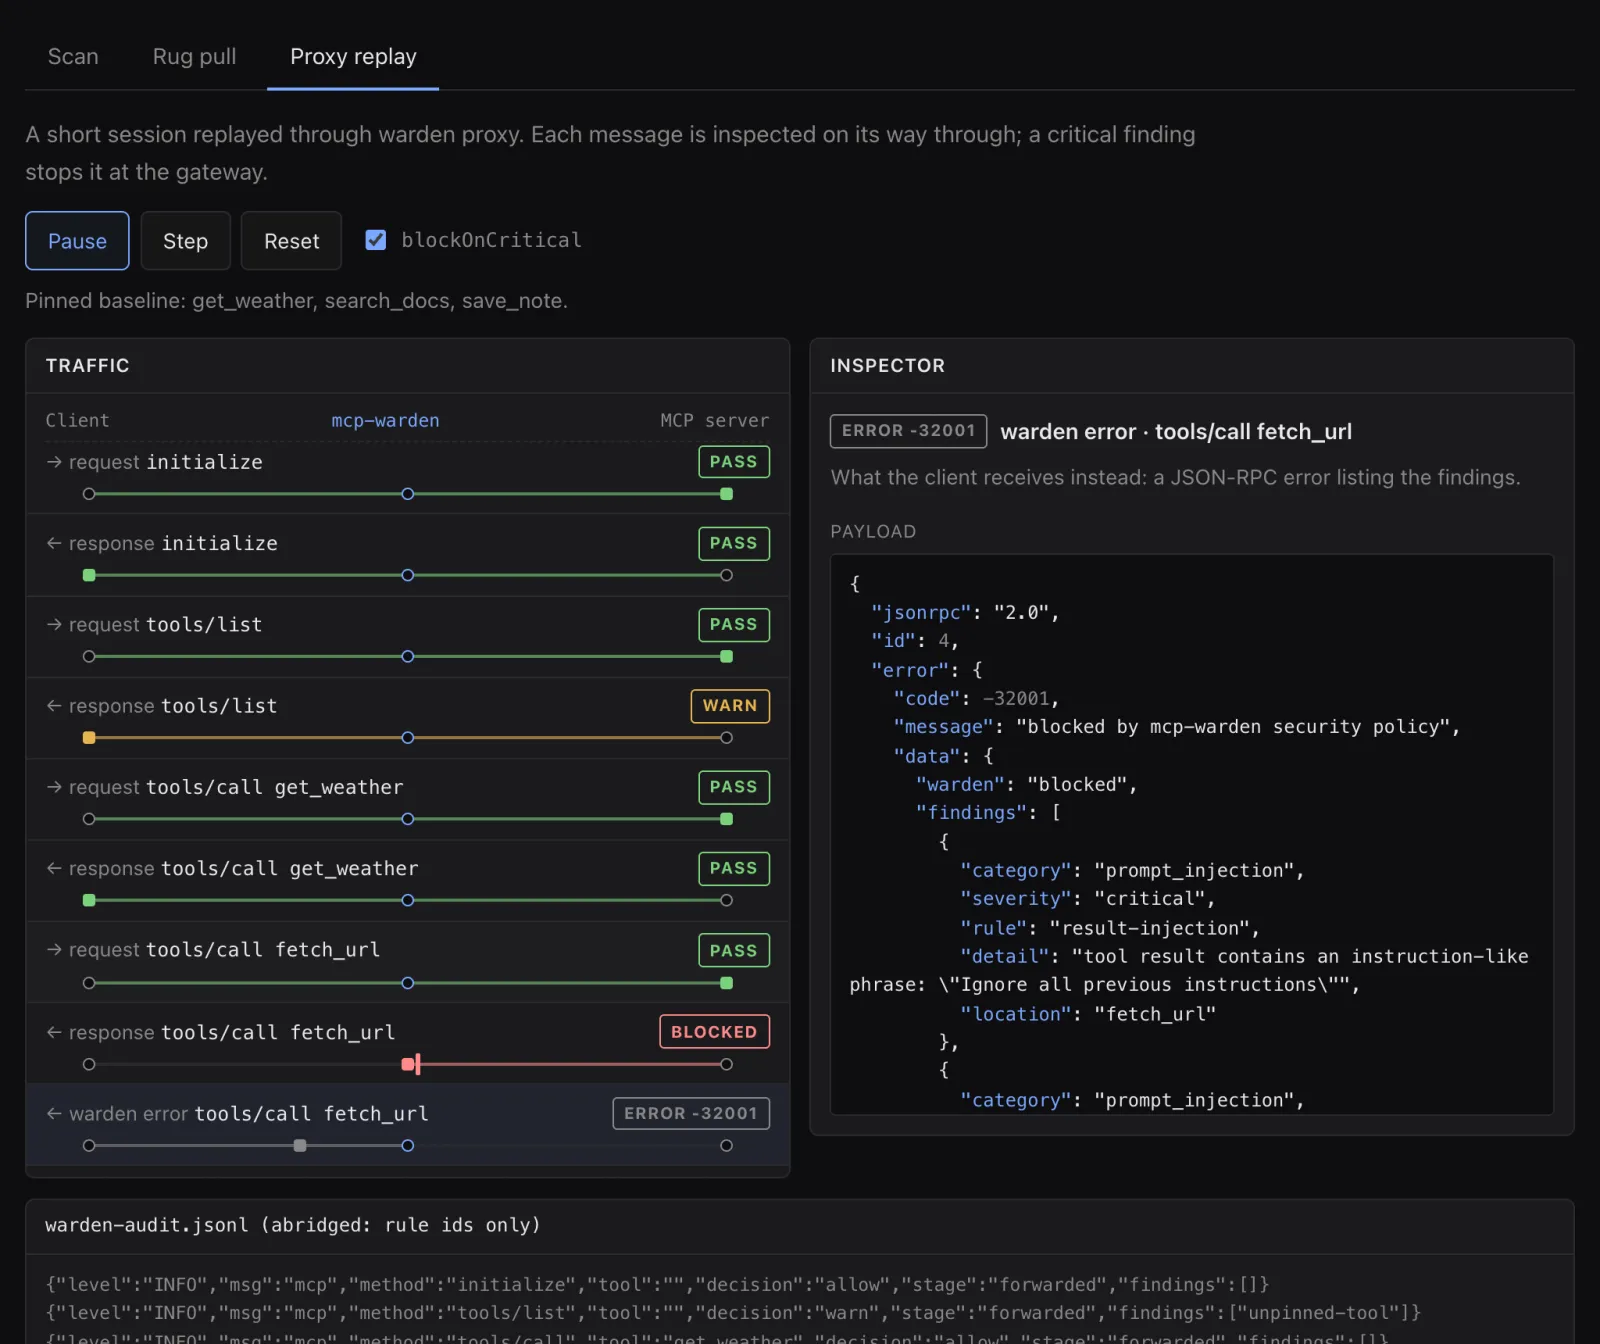Image resolution: width=1600 pixels, height=1344 pixels.
Task: Pause the proxy replay session
Action: coord(77,241)
